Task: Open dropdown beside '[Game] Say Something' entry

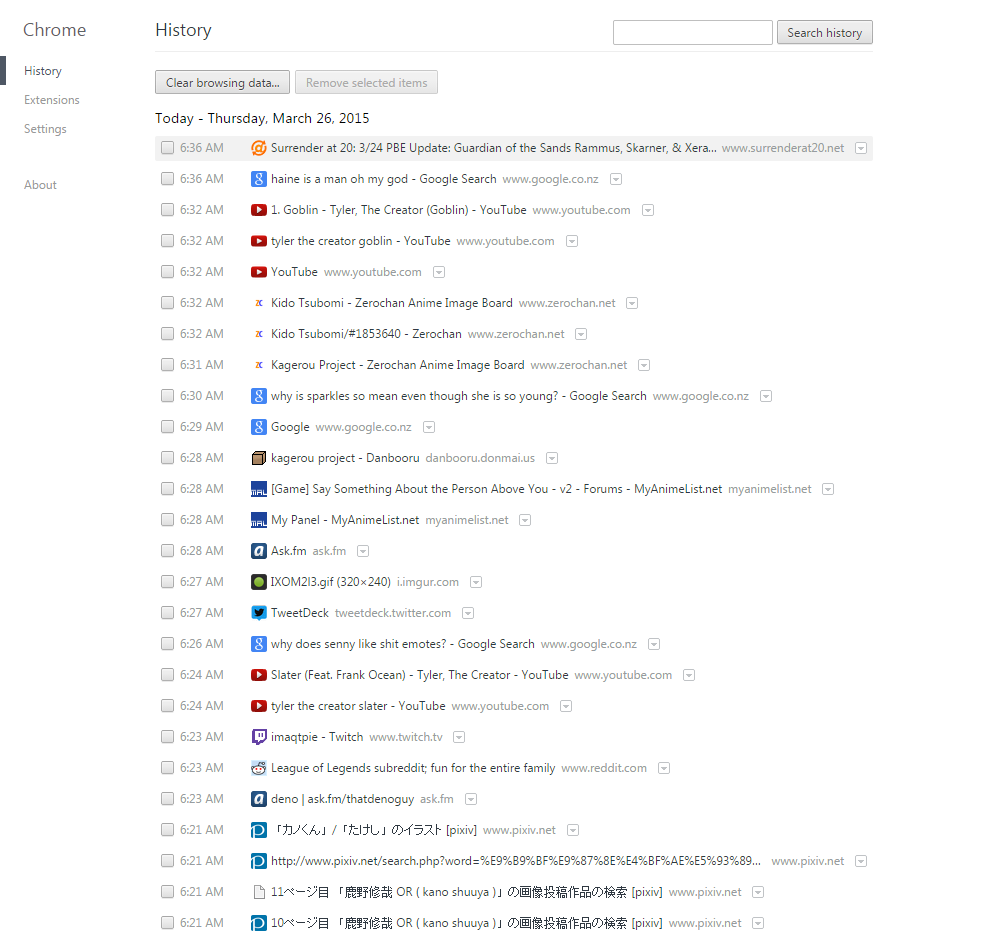Action: pyautogui.click(x=828, y=489)
